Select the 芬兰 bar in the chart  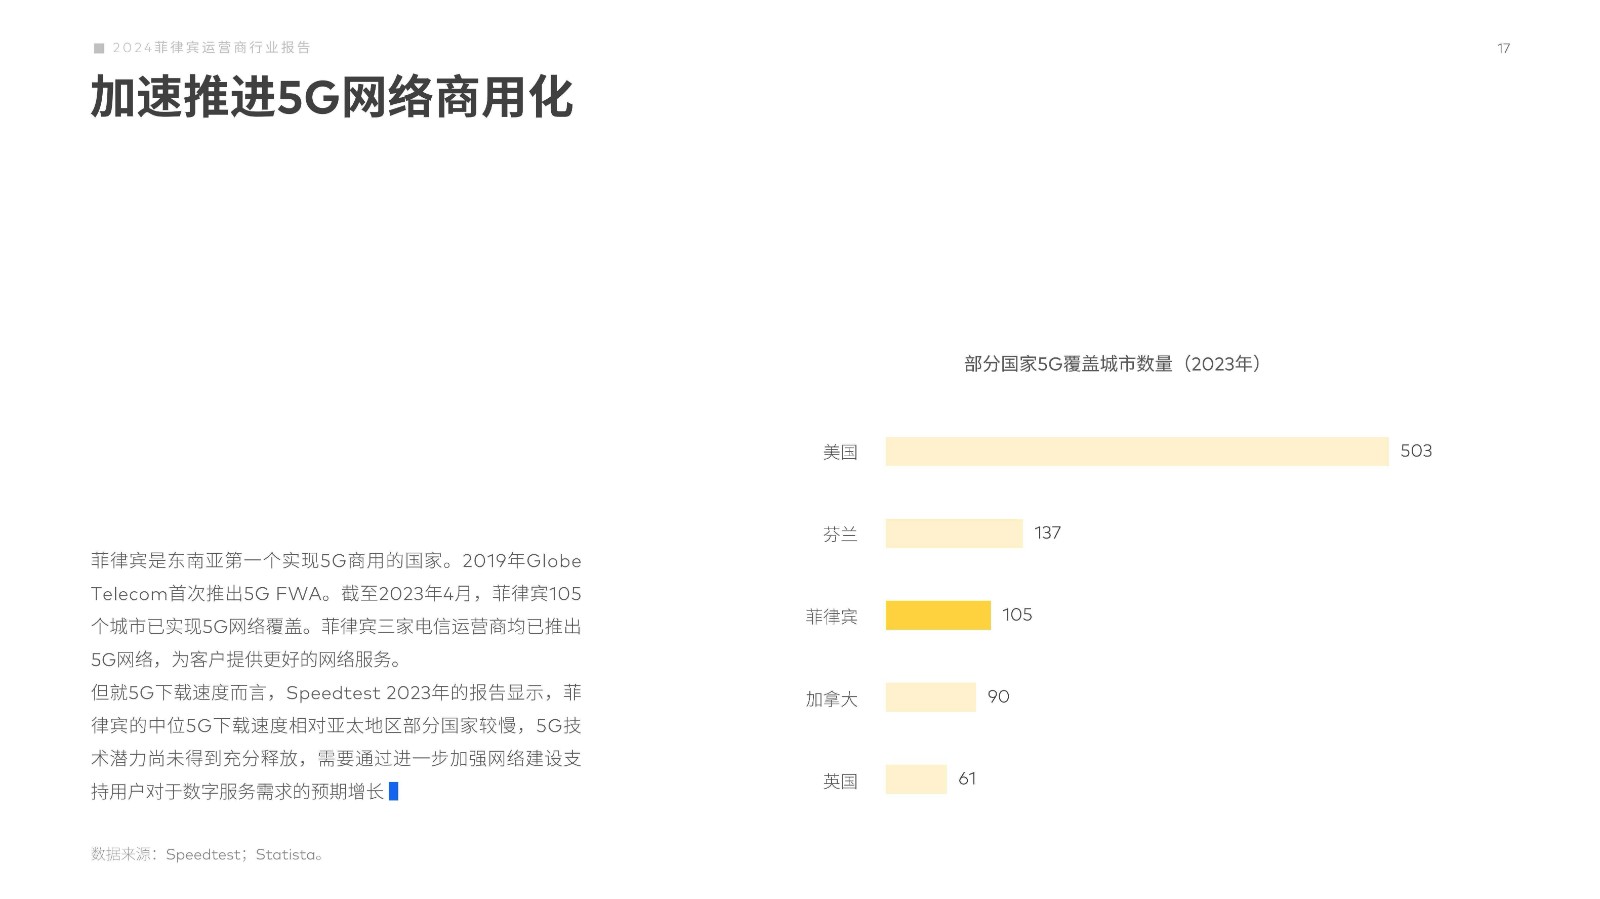pos(954,533)
